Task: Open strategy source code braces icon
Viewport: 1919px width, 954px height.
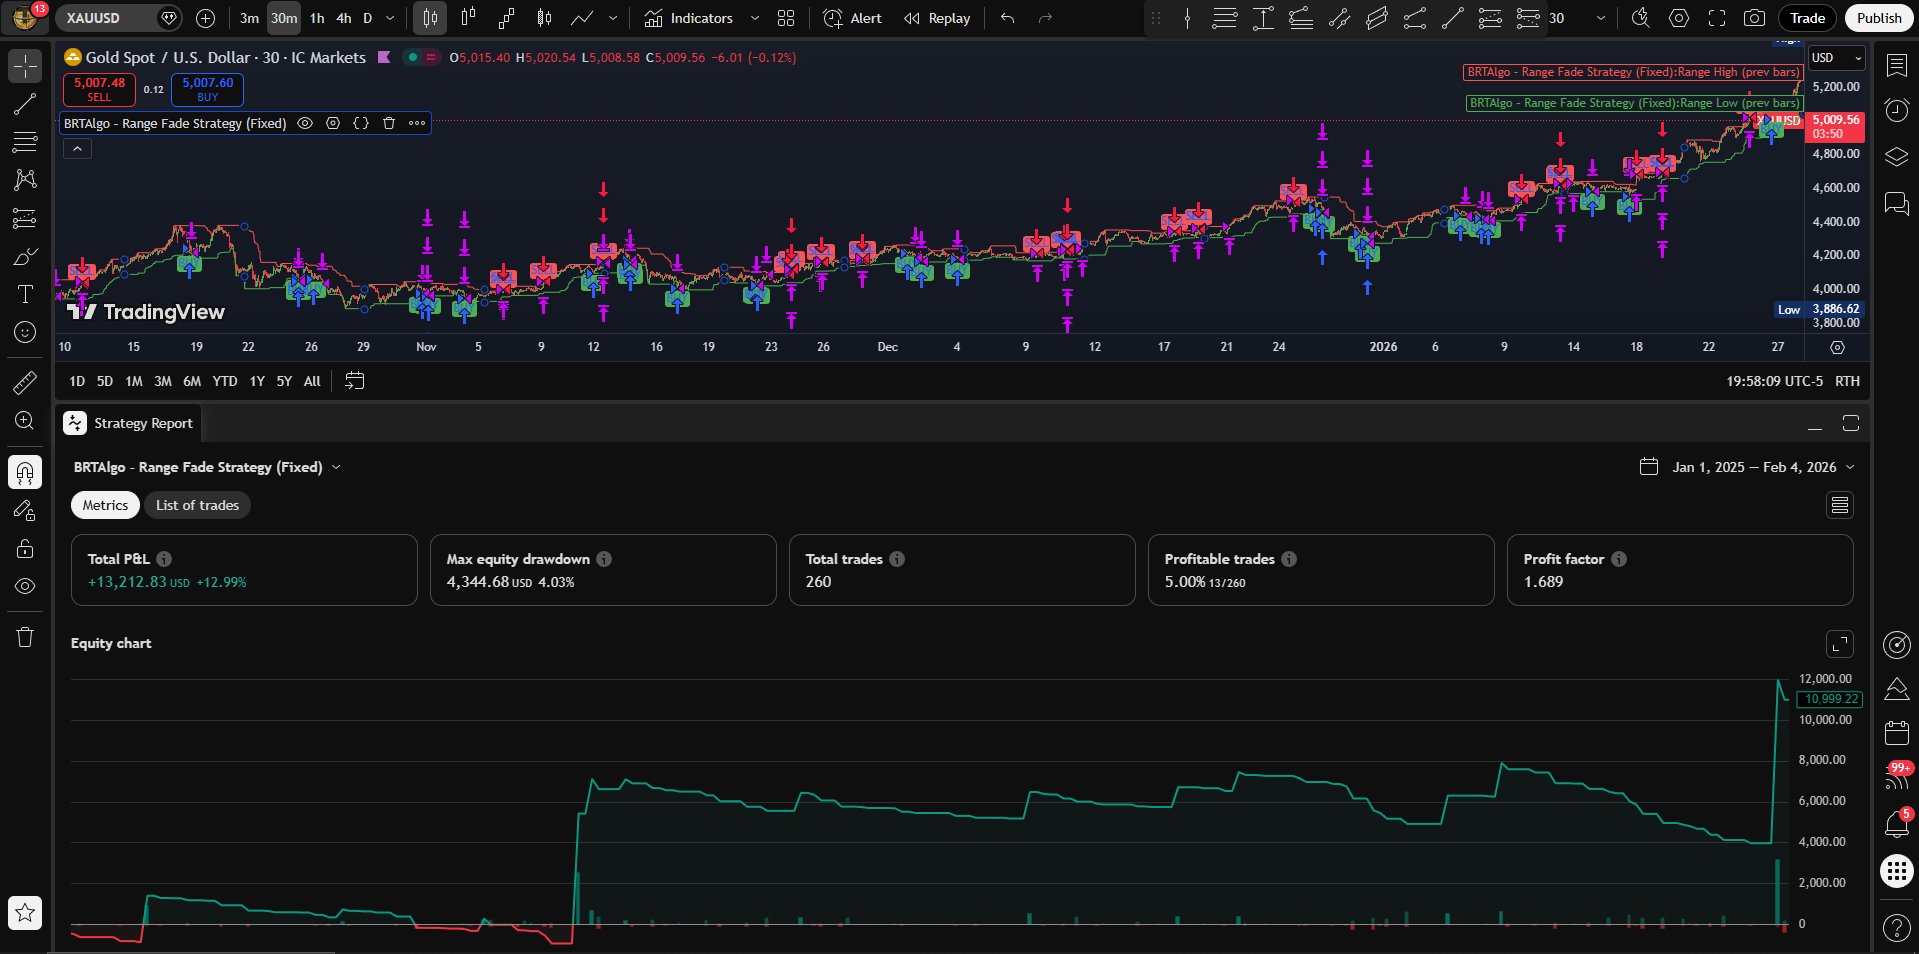Action: [x=361, y=123]
